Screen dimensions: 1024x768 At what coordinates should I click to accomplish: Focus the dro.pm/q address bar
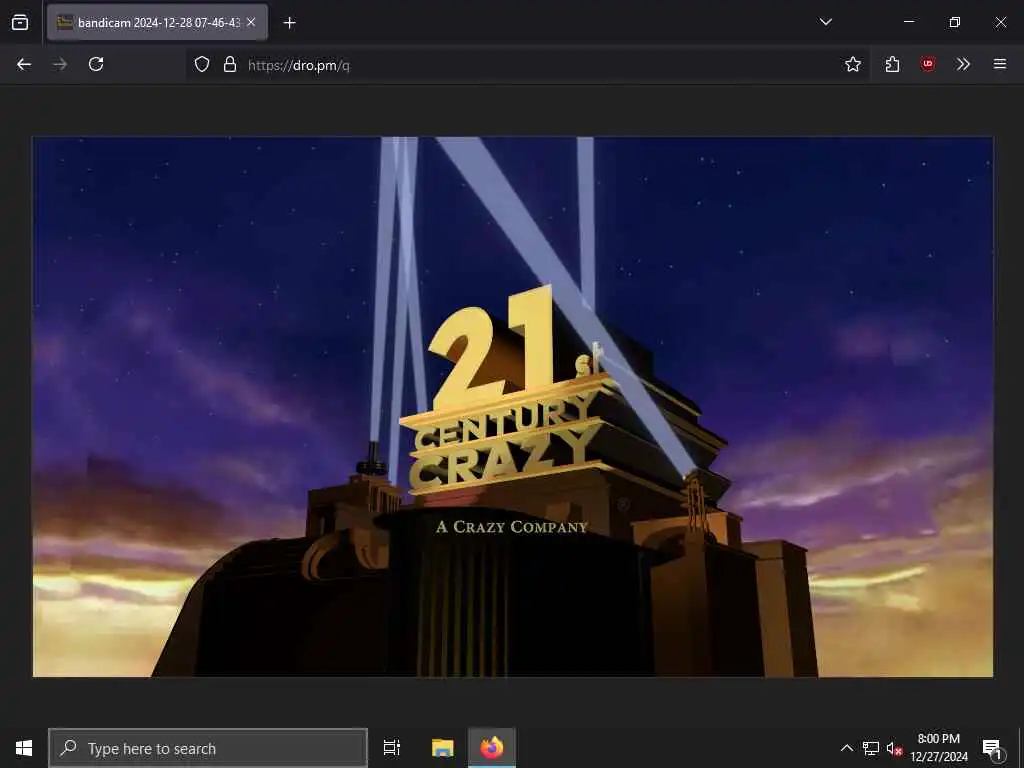(x=526, y=65)
